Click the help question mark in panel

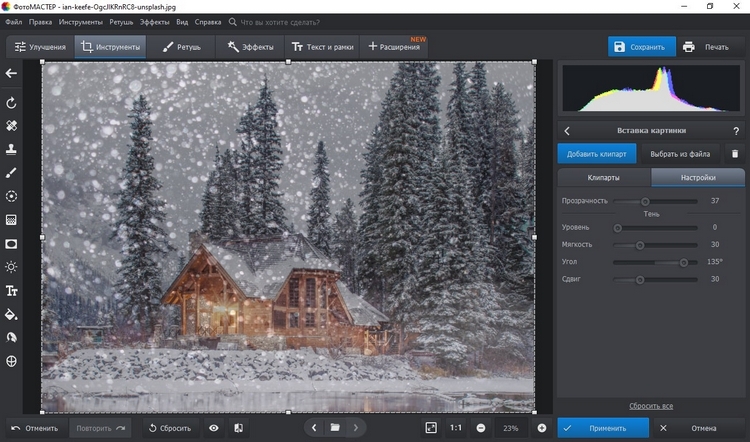734,130
